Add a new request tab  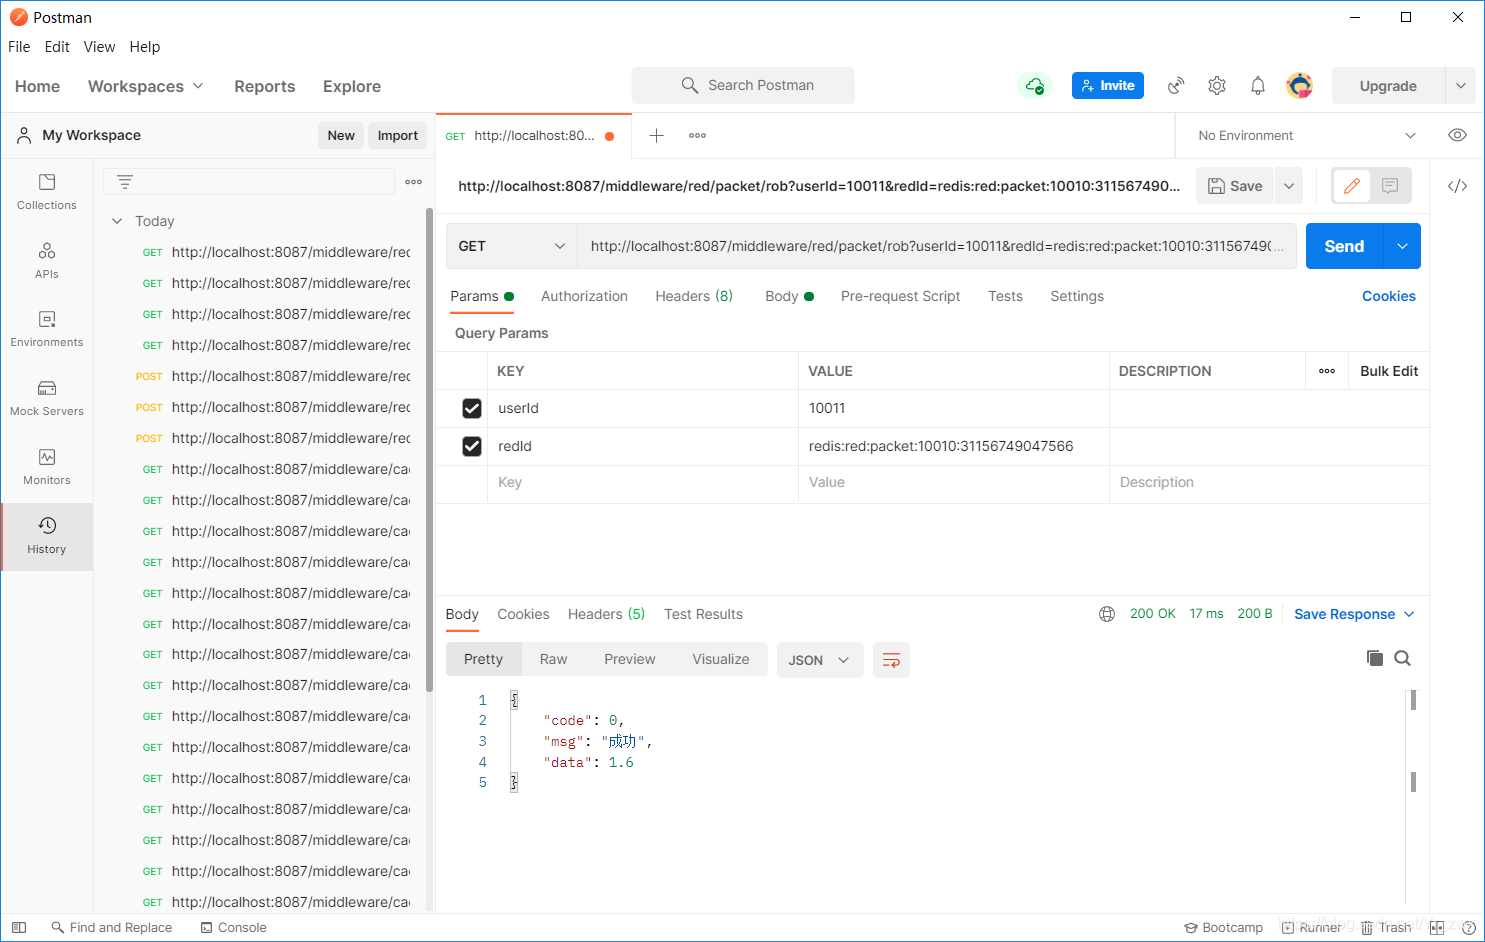click(656, 135)
